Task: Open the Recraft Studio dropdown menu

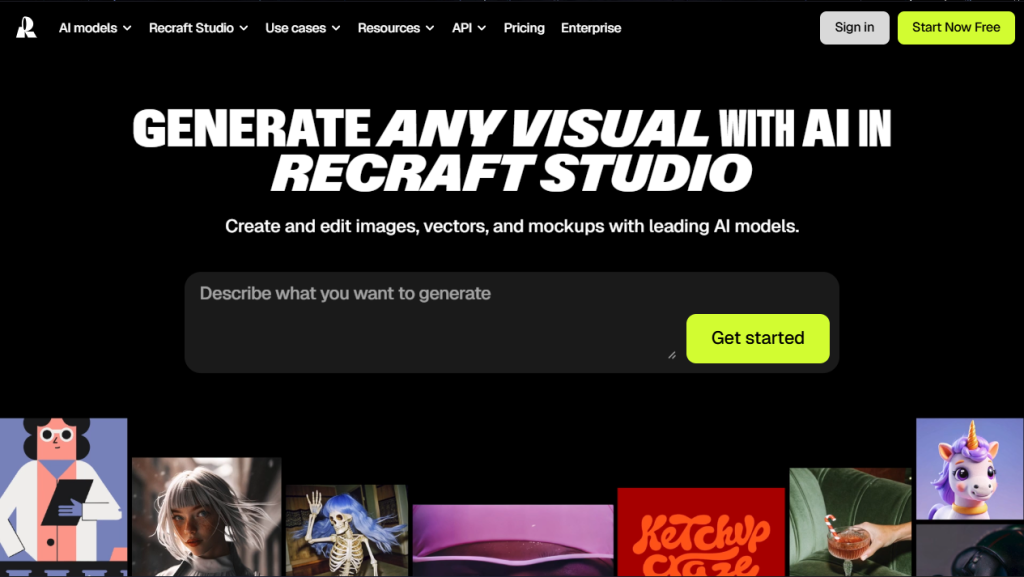Action: click(x=199, y=28)
